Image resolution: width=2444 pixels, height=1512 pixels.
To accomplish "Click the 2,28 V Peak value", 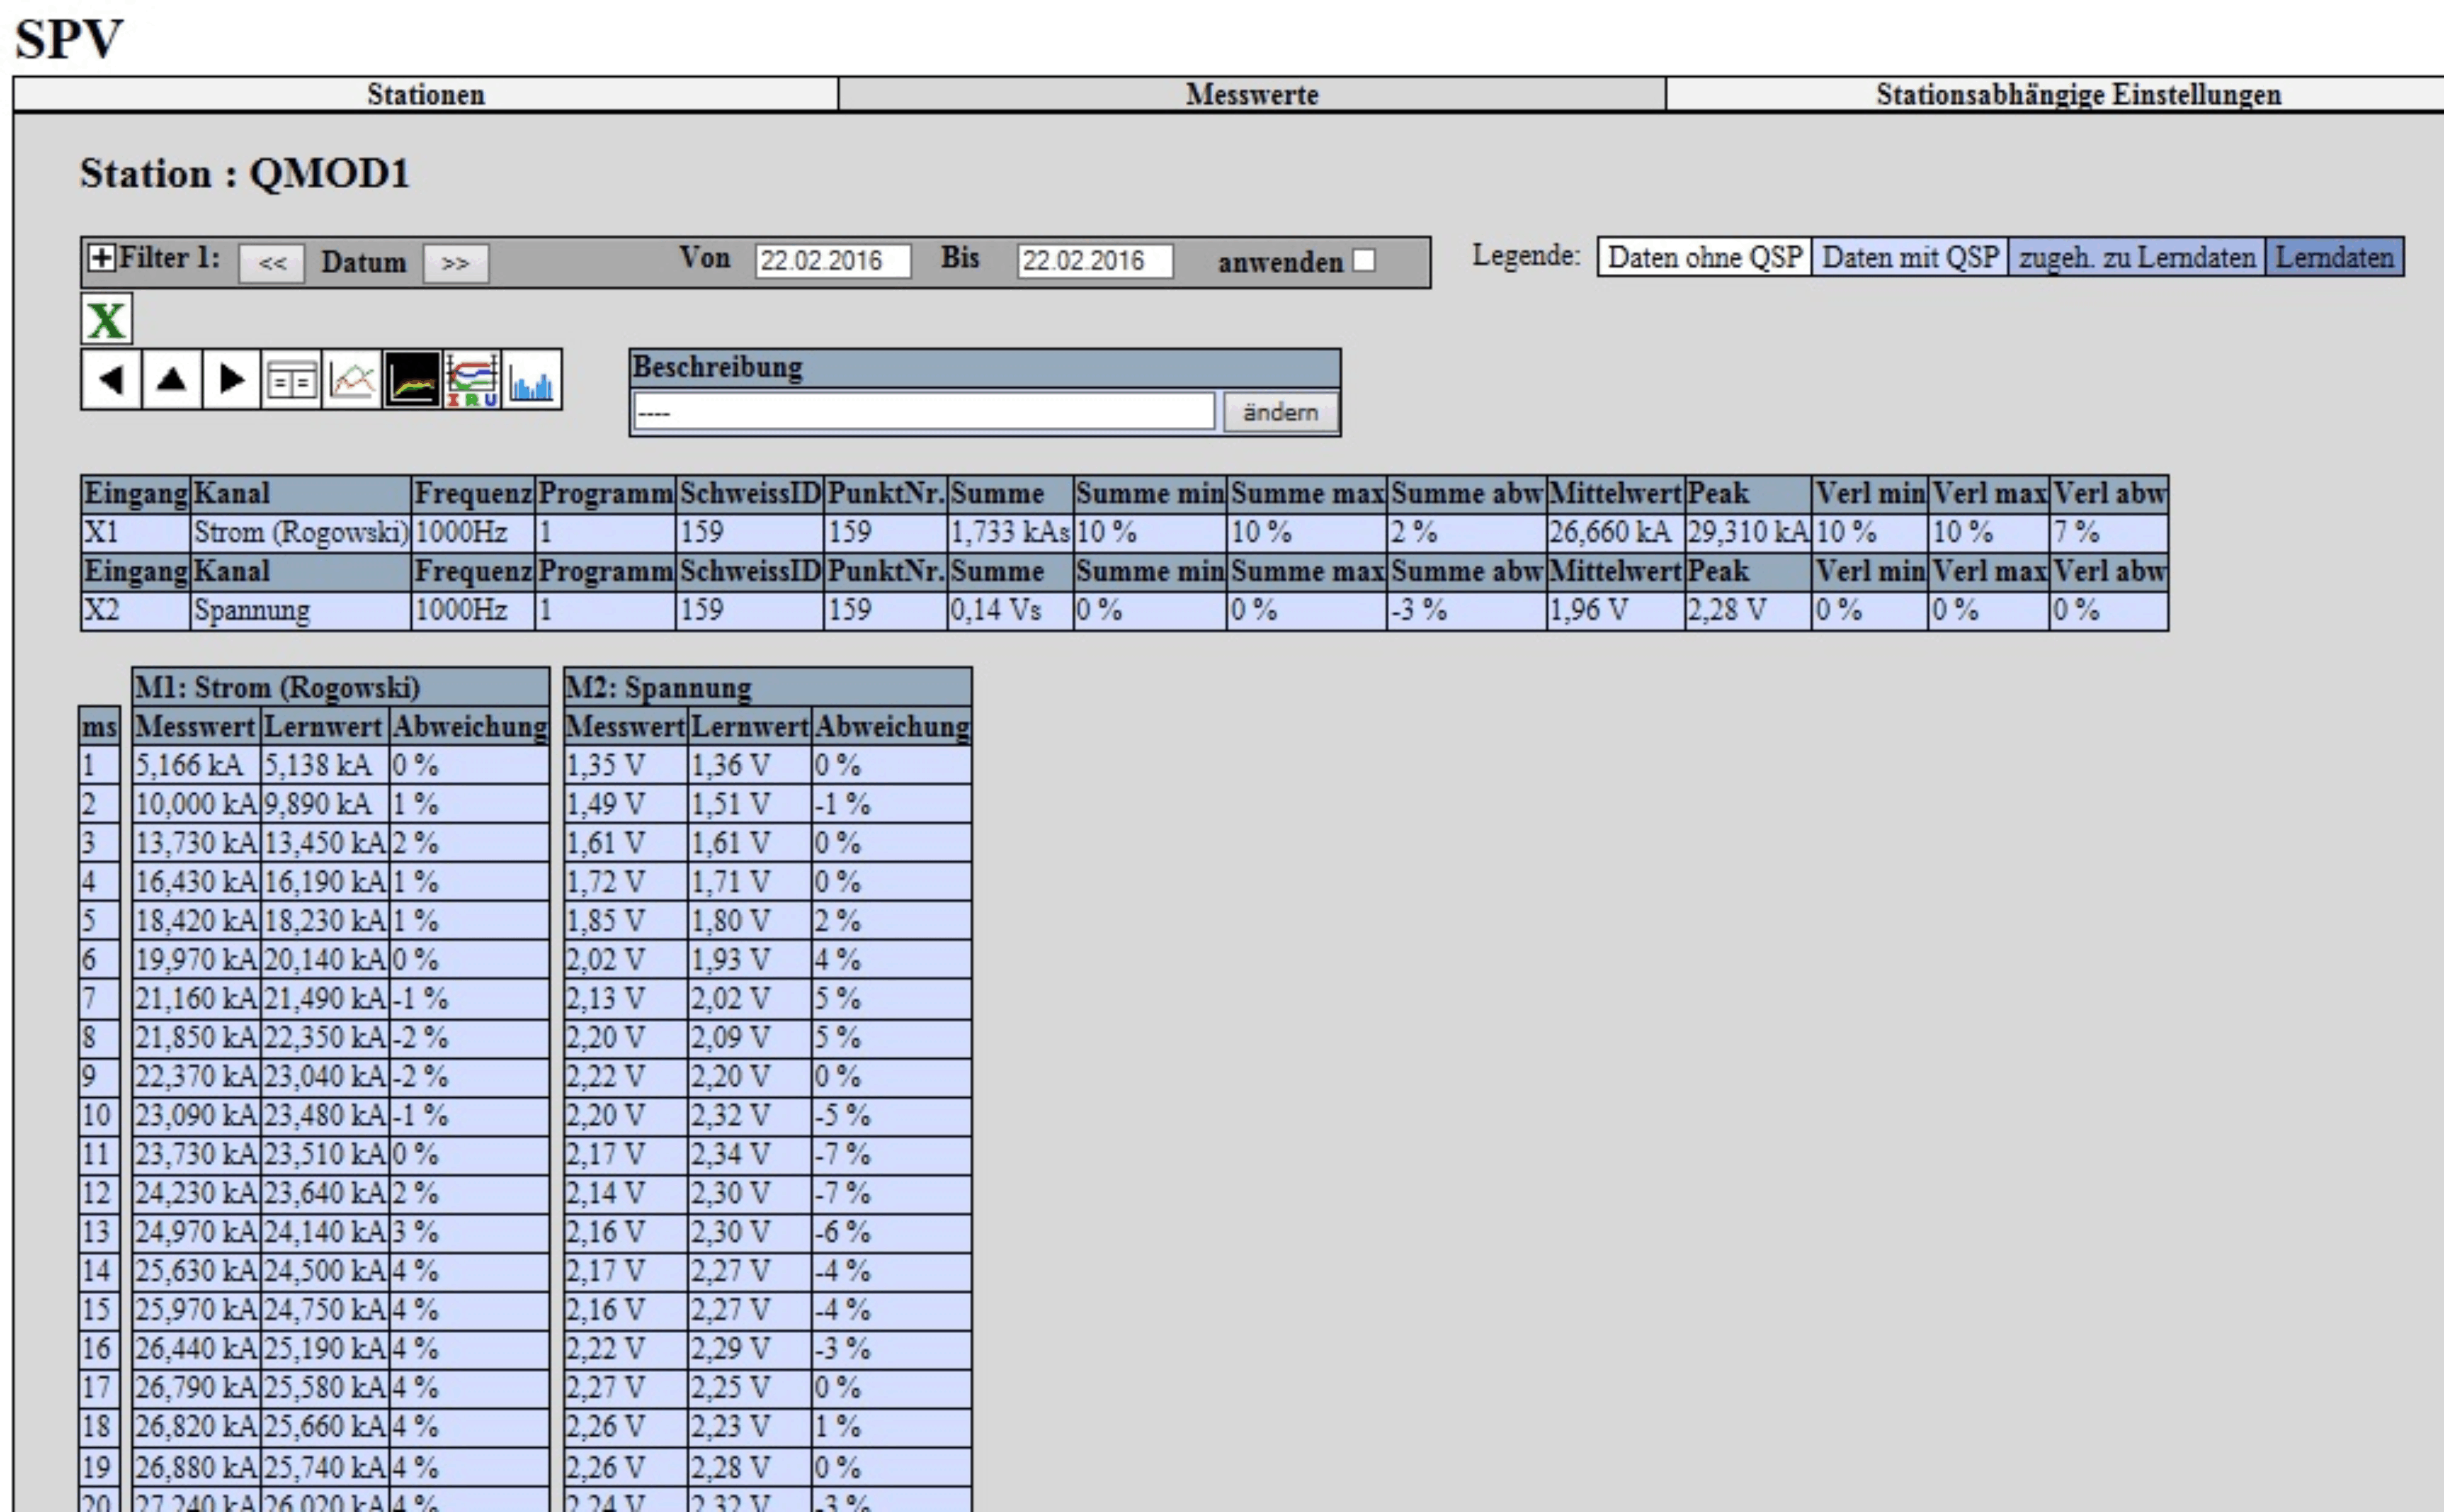I will coord(1748,610).
